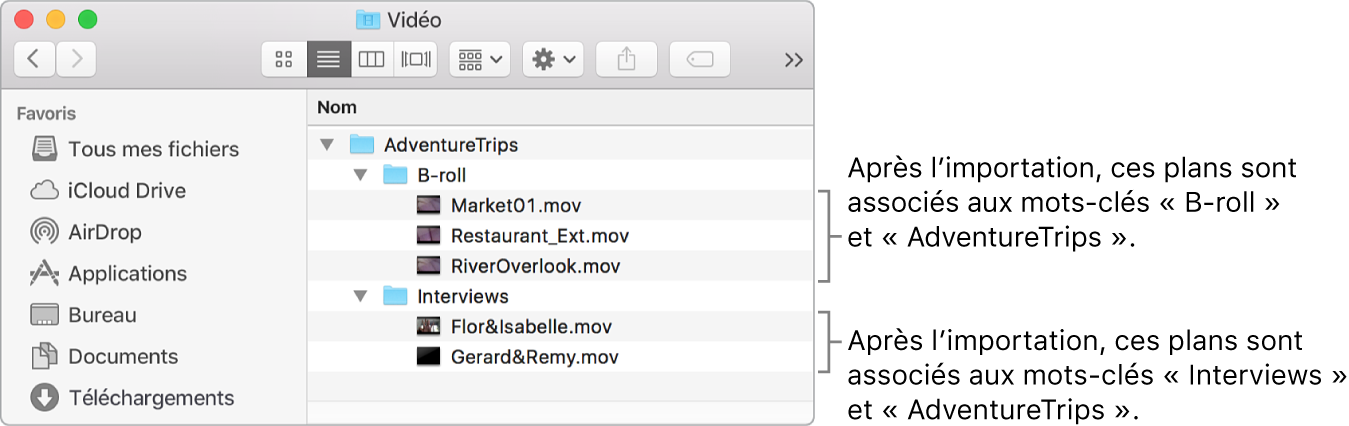1349x426 pixels.
Task: Click the Vidéo folder icon in title bar
Action: tap(367, 19)
